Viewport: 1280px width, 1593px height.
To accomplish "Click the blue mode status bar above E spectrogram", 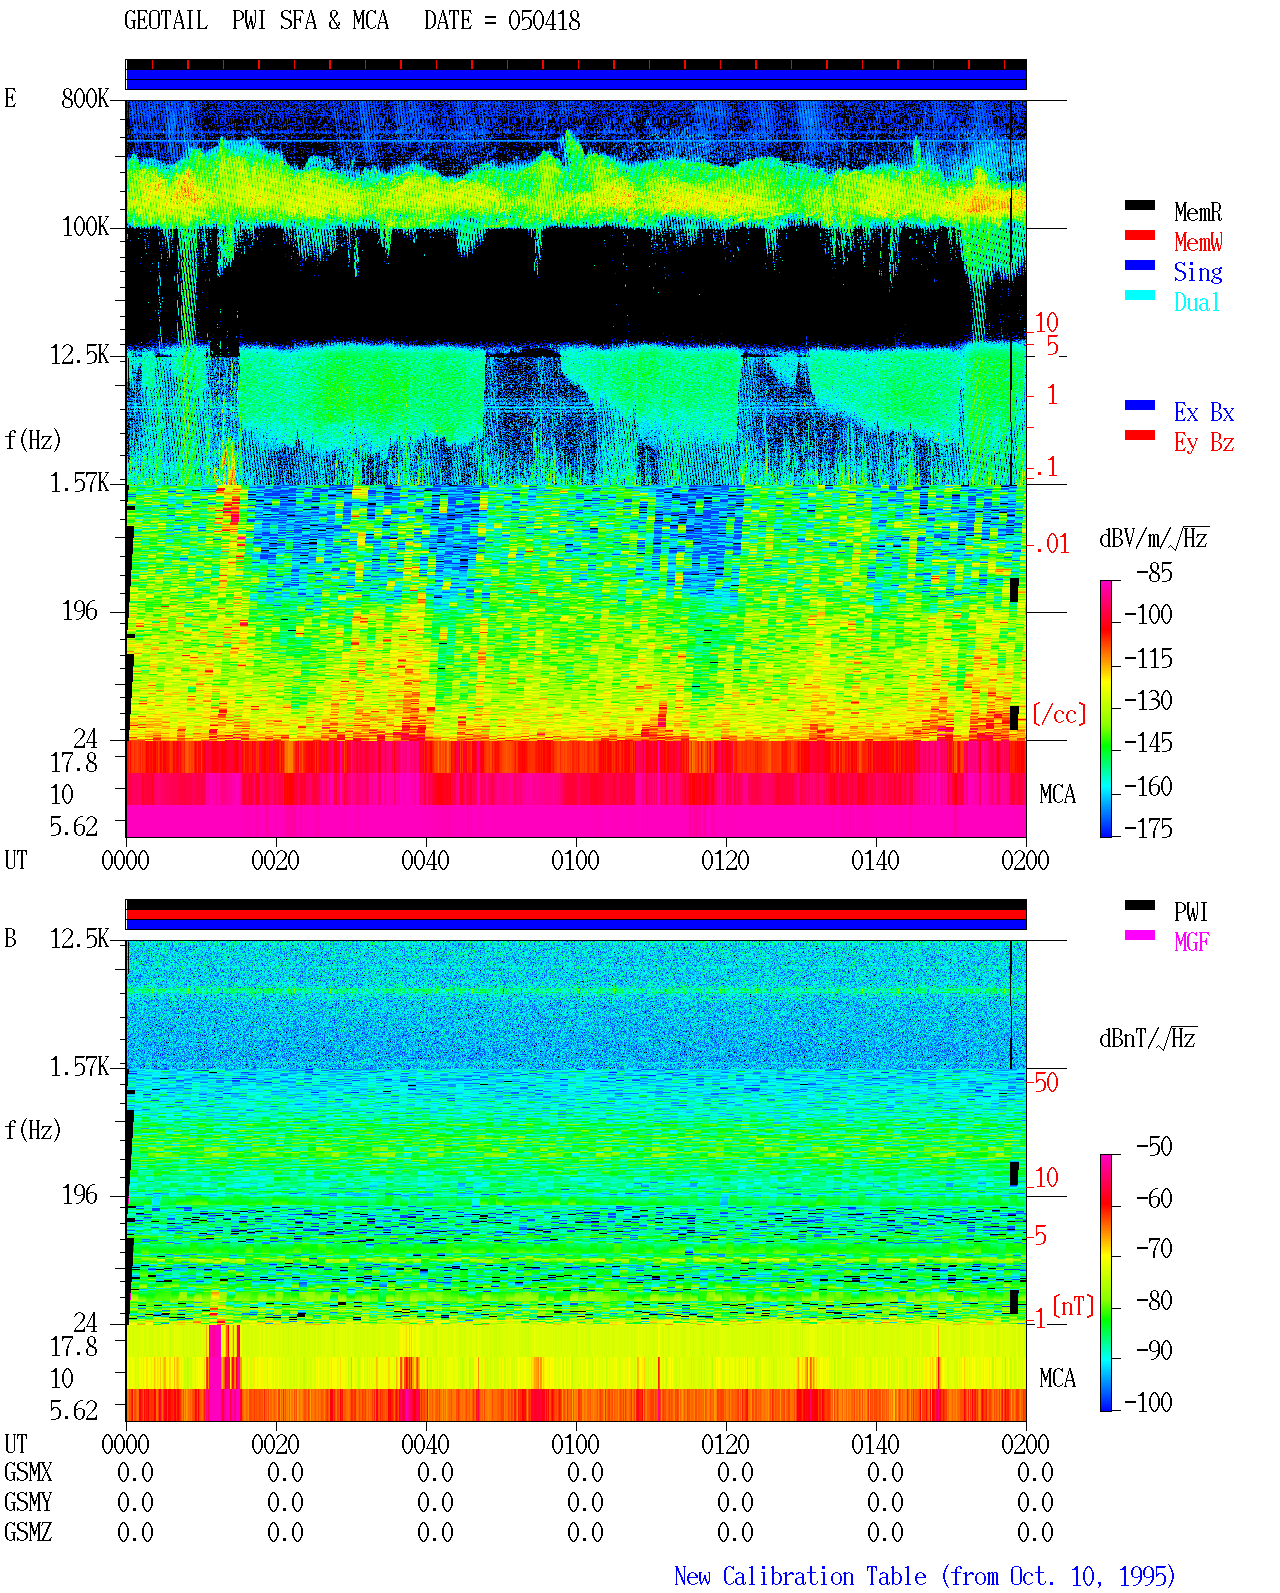I will click(x=576, y=79).
